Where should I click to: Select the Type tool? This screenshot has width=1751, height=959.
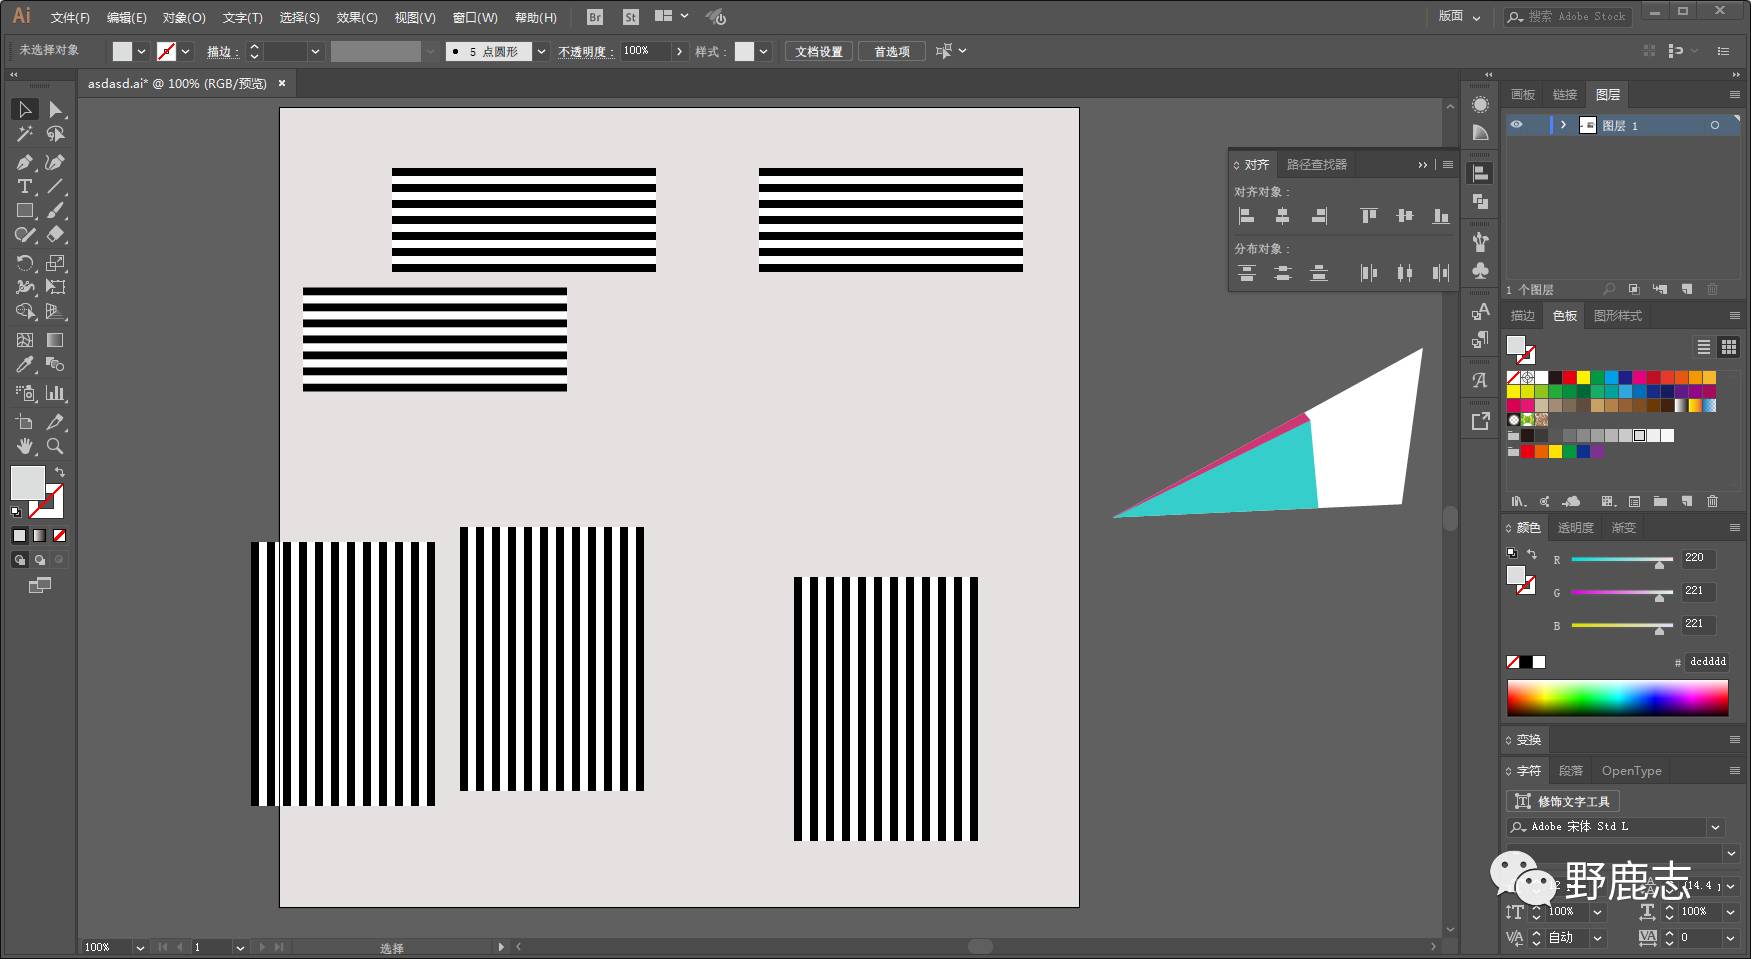(25, 187)
